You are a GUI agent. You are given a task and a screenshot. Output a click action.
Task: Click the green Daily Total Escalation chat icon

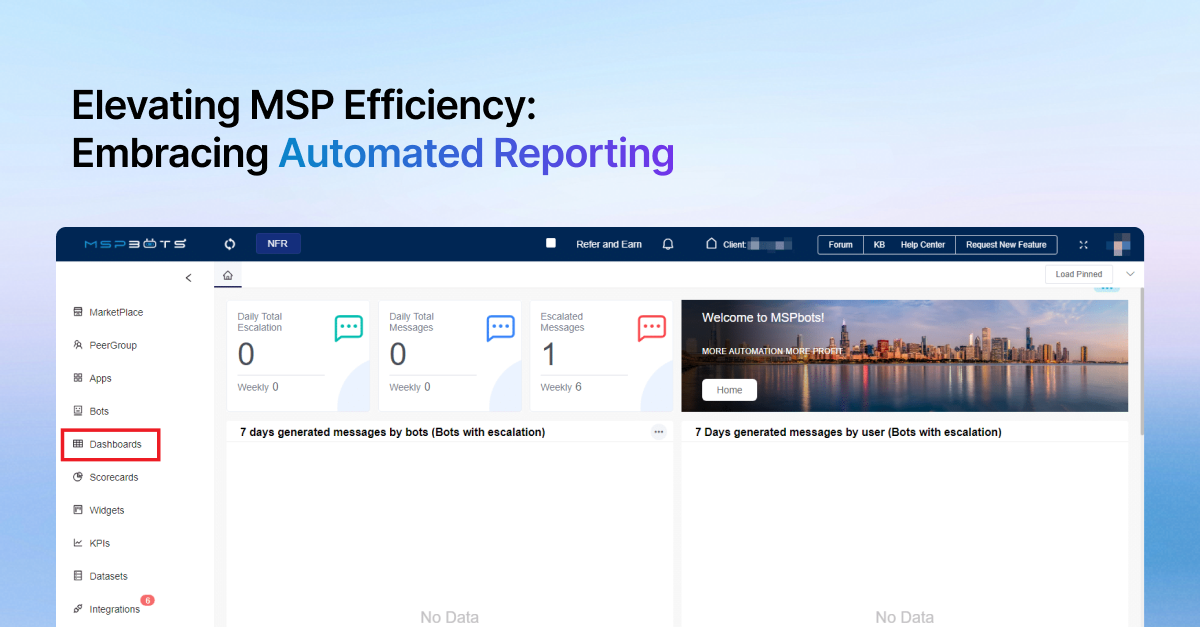(x=348, y=328)
